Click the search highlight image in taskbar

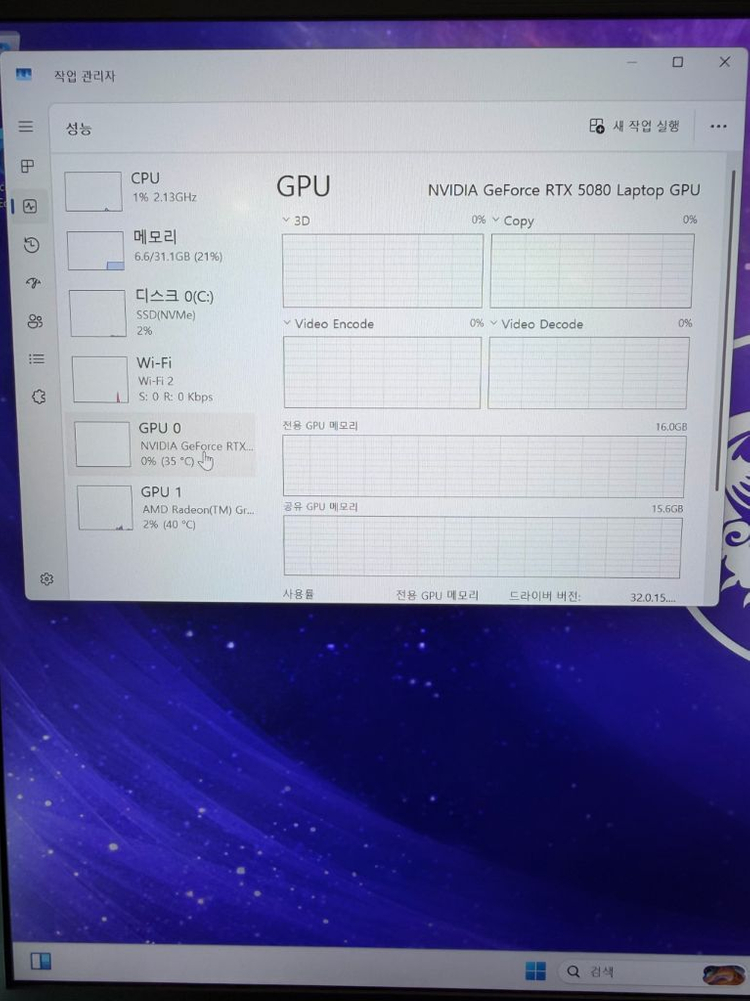coord(723,974)
